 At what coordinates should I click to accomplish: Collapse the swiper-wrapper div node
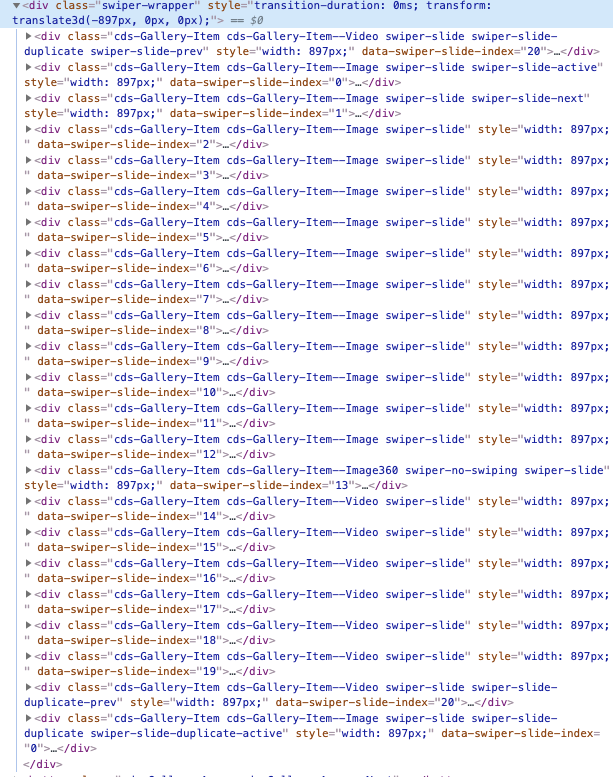16,6
